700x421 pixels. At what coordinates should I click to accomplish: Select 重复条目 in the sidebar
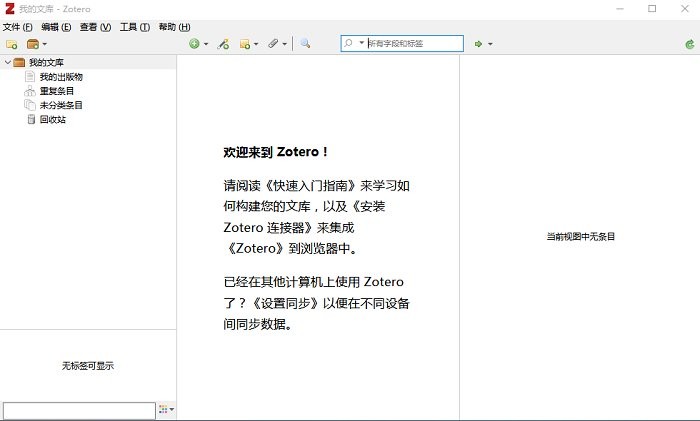(x=57, y=91)
